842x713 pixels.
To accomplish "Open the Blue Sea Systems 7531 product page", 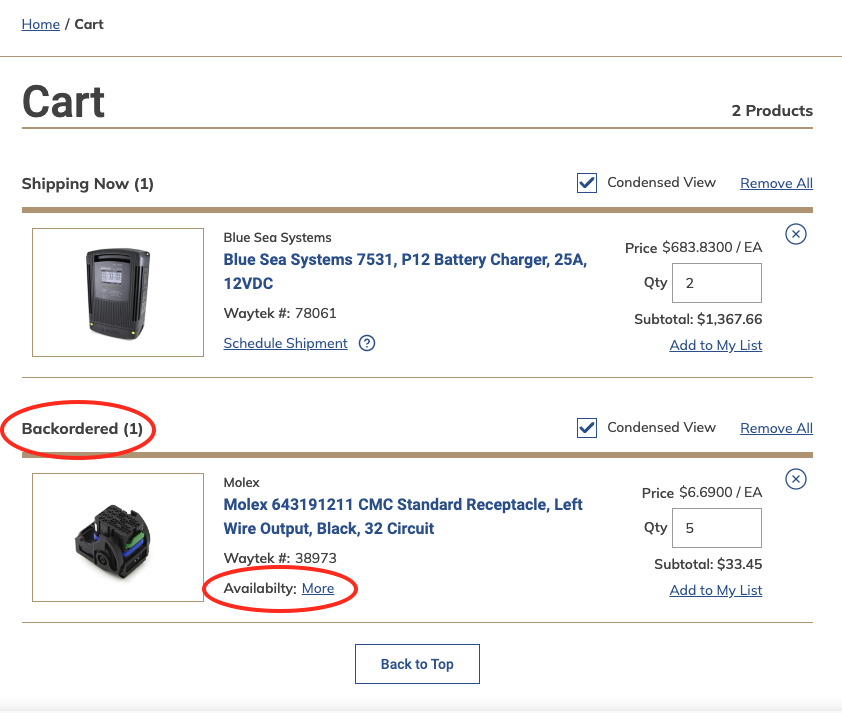I will coord(404,271).
